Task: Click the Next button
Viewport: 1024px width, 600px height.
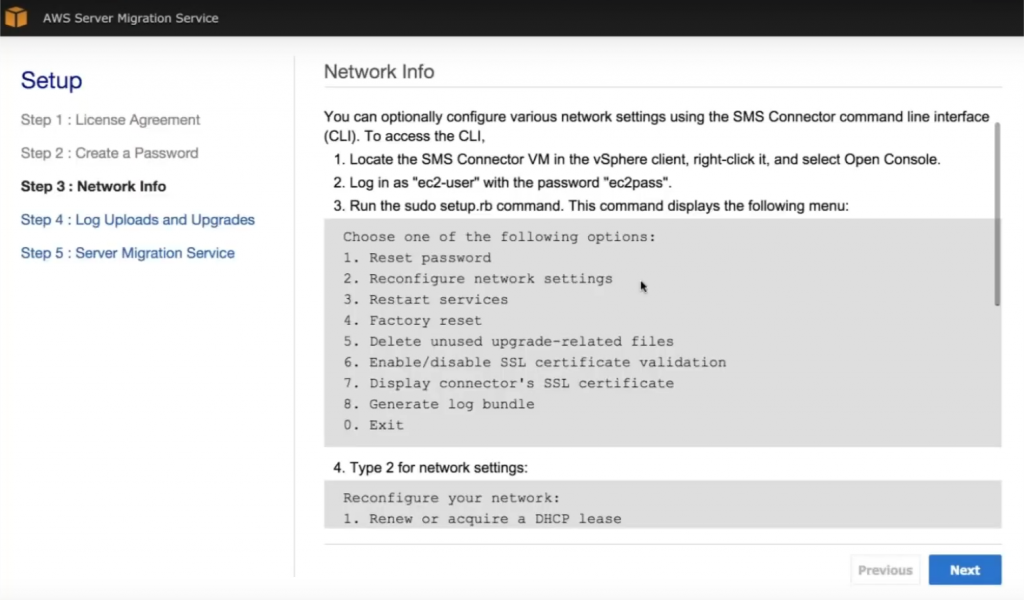Action: pyautogui.click(x=964, y=569)
